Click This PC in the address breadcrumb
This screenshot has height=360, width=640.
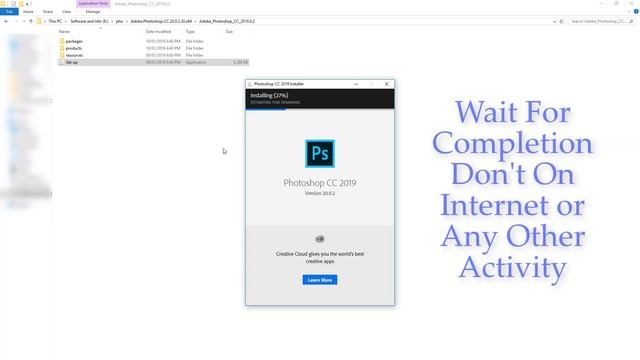(55, 21)
